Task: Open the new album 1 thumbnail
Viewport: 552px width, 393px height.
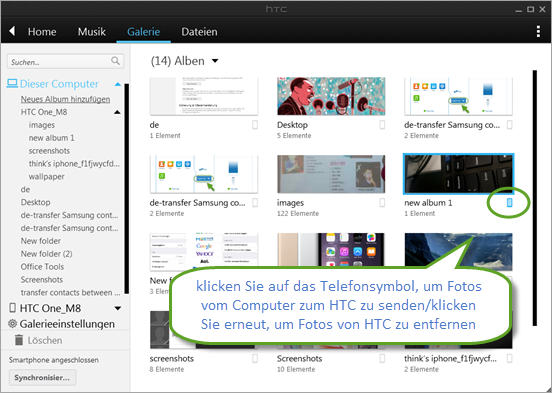Action: [x=458, y=174]
